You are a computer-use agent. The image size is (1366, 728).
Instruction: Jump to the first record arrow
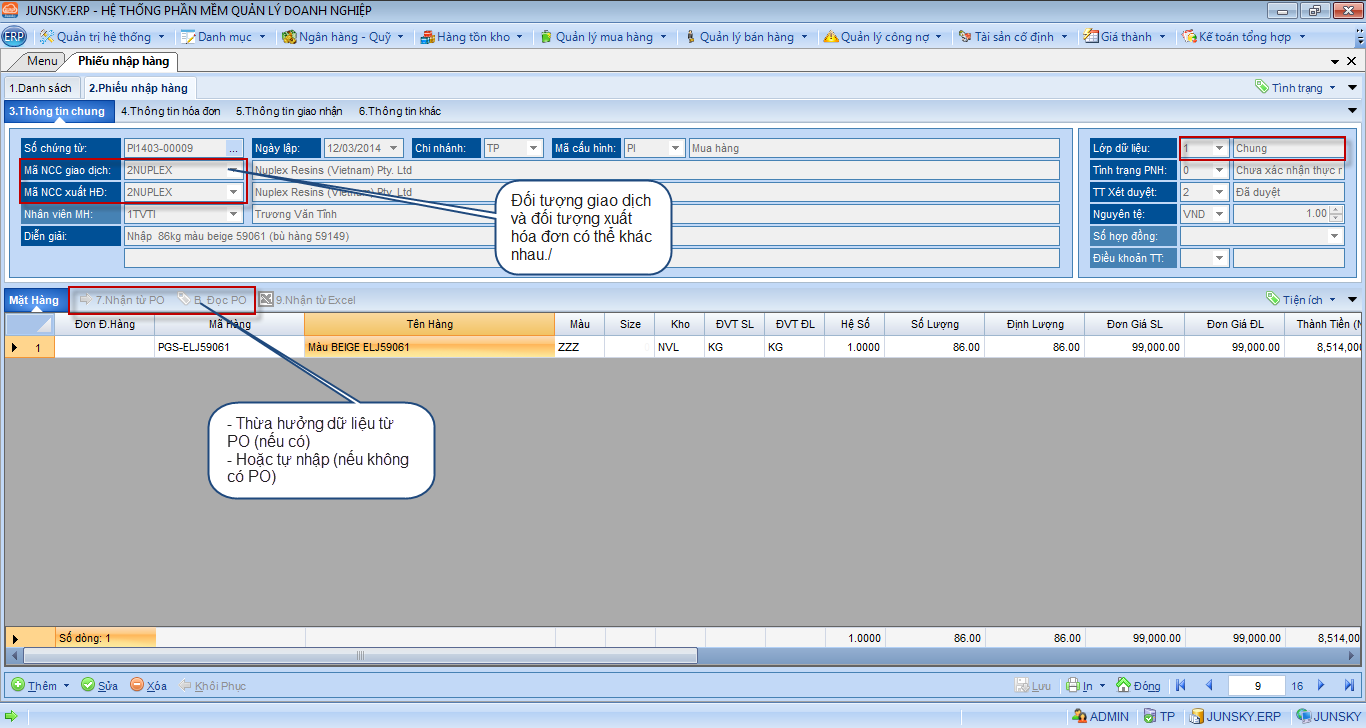coord(1181,686)
